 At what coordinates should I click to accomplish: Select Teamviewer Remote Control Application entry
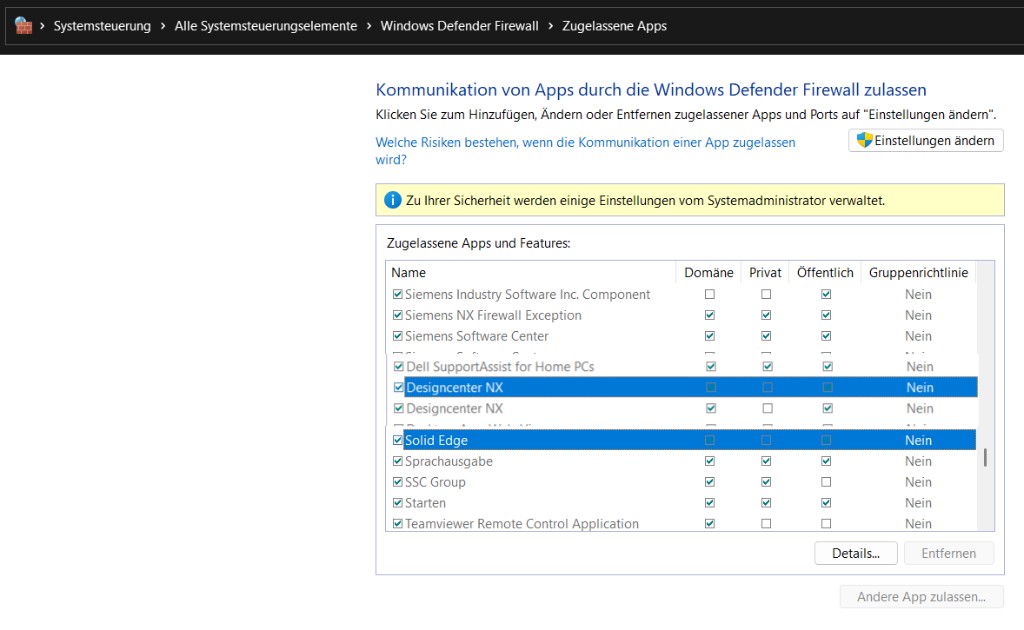click(x=522, y=524)
